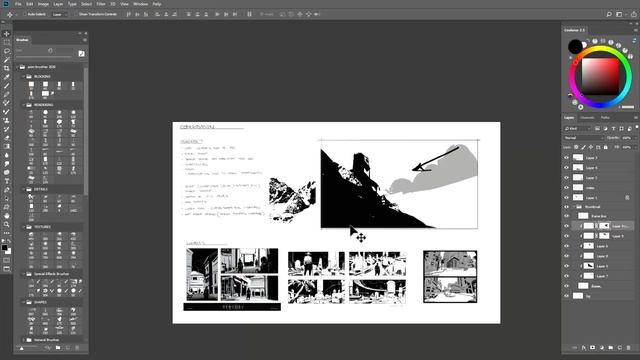The image size is (640, 360).
Task: Select the Horizontal Type tool
Action: [7, 181]
